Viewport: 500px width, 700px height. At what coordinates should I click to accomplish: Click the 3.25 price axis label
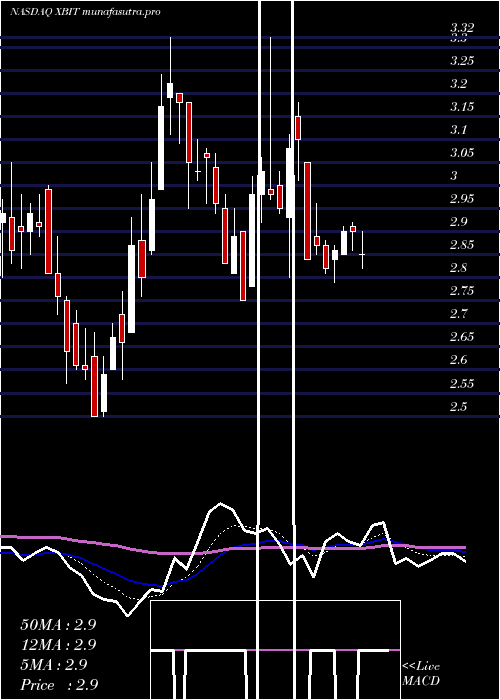pyautogui.click(x=462, y=61)
